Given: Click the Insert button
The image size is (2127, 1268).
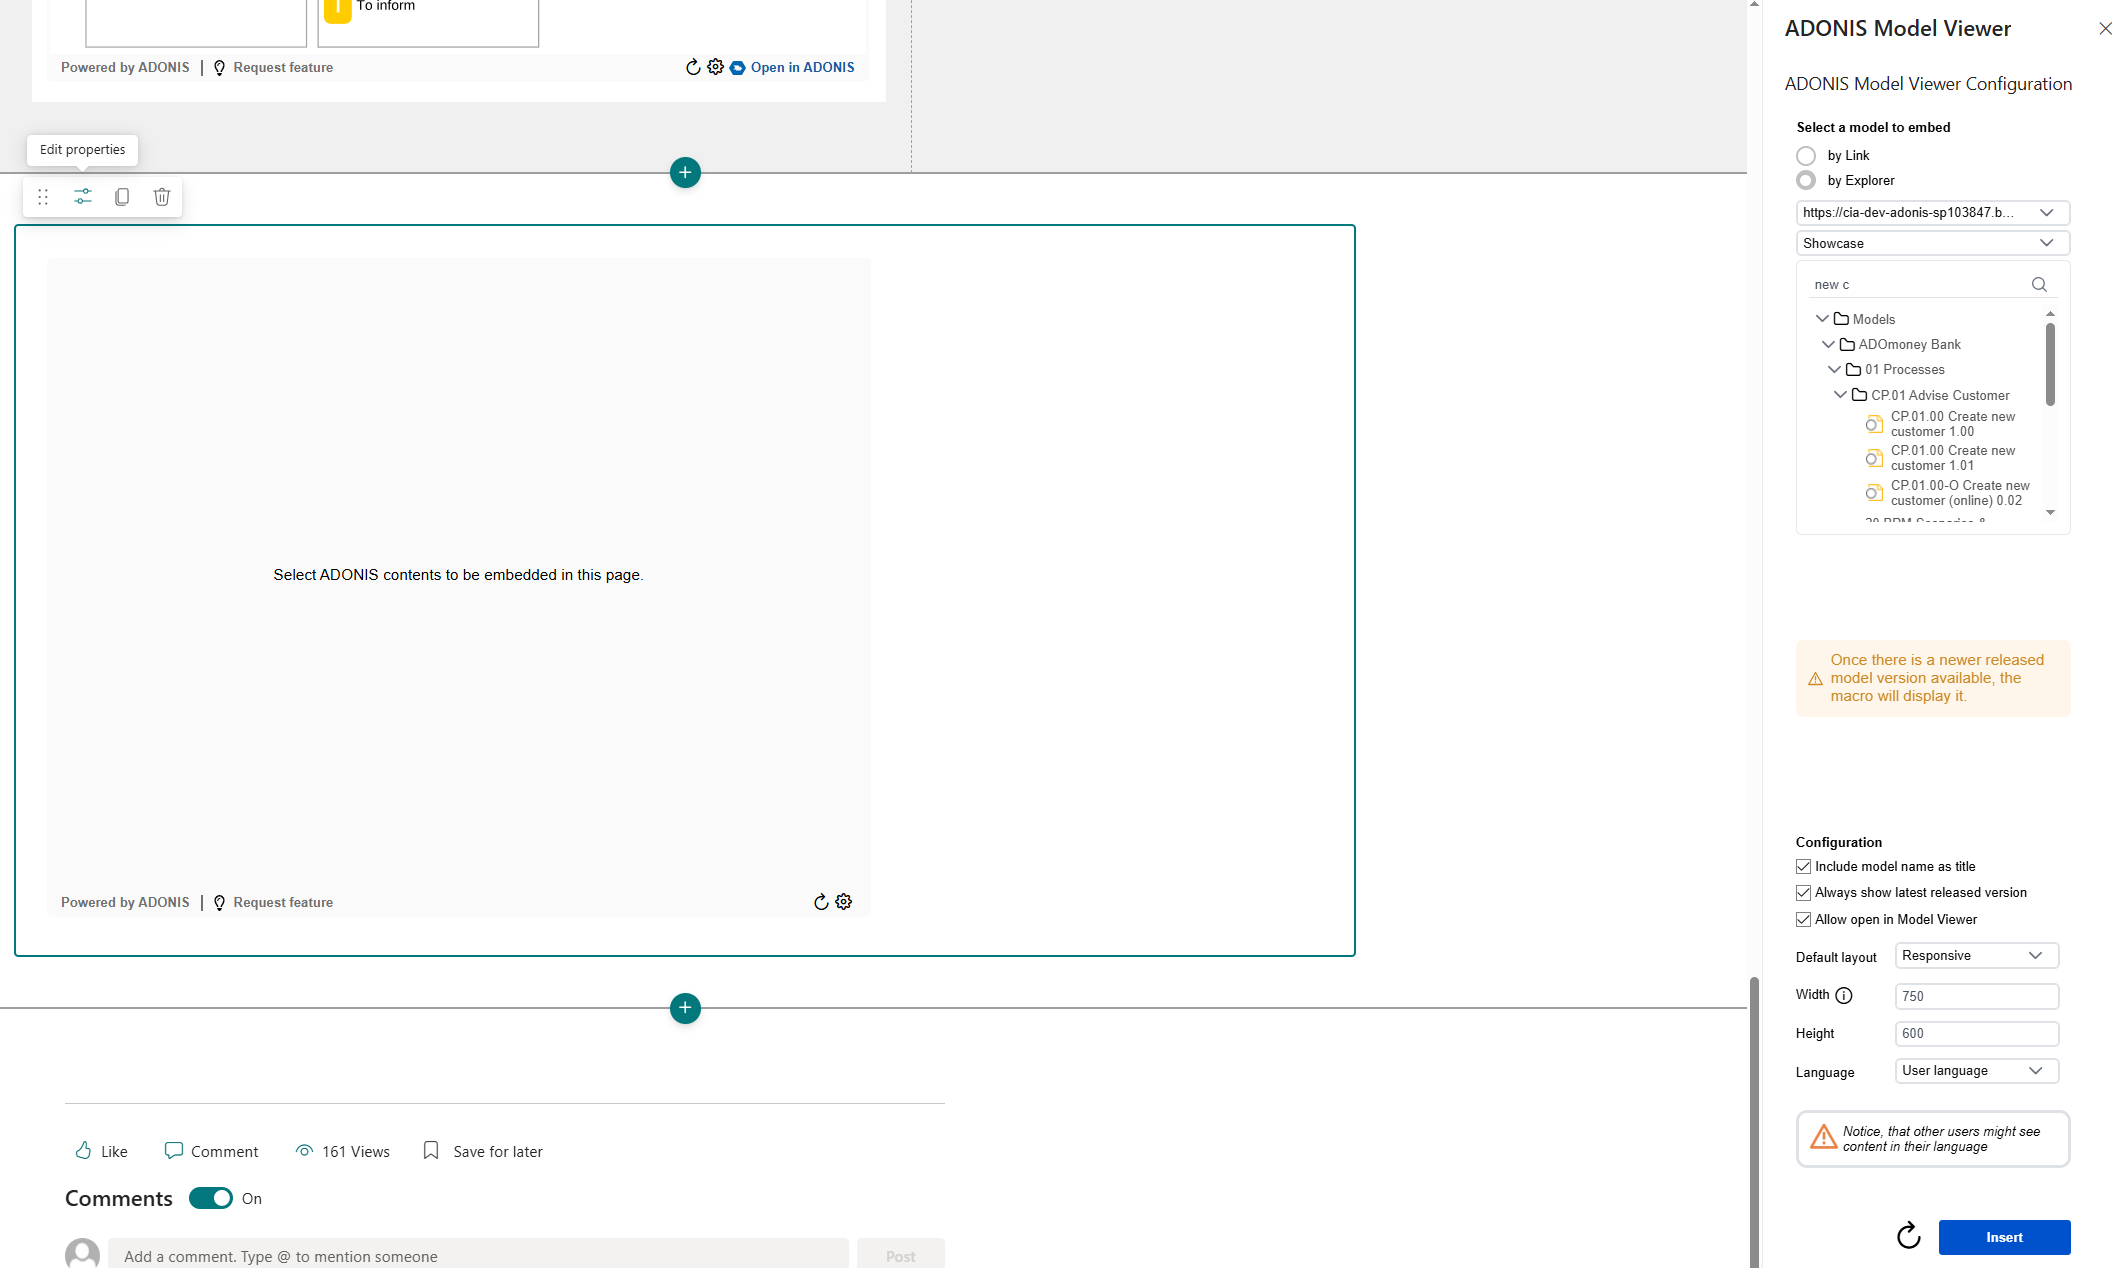Looking at the screenshot, I should [x=2004, y=1237].
